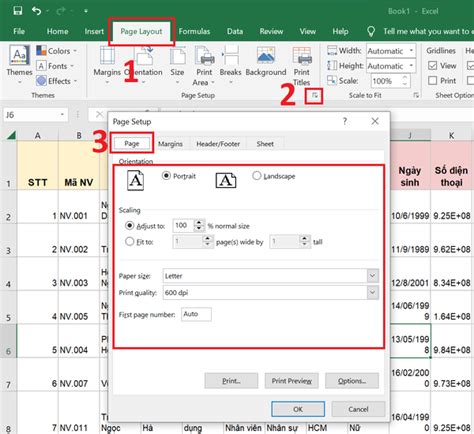The image size is (474, 434).
Task: Select the Page tab in Page Setup
Action: (132, 144)
